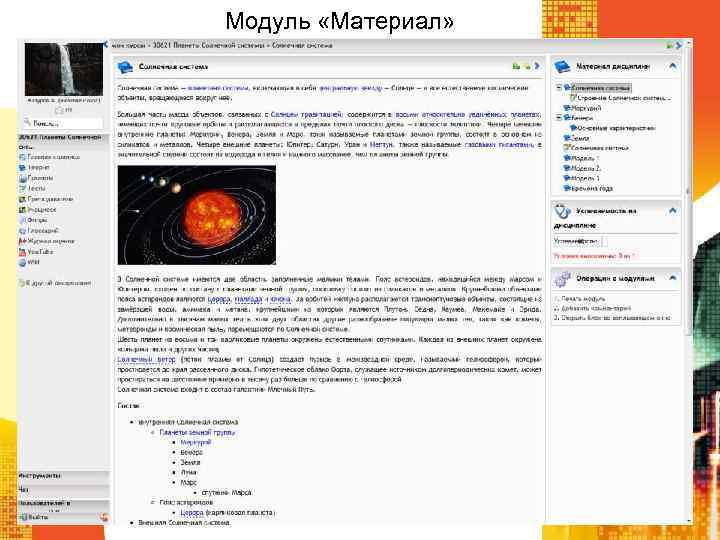This screenshot has height=540, width=720.
Task: Select Строение Солнечной системы tree item
Action: click(x=624, y=98)
